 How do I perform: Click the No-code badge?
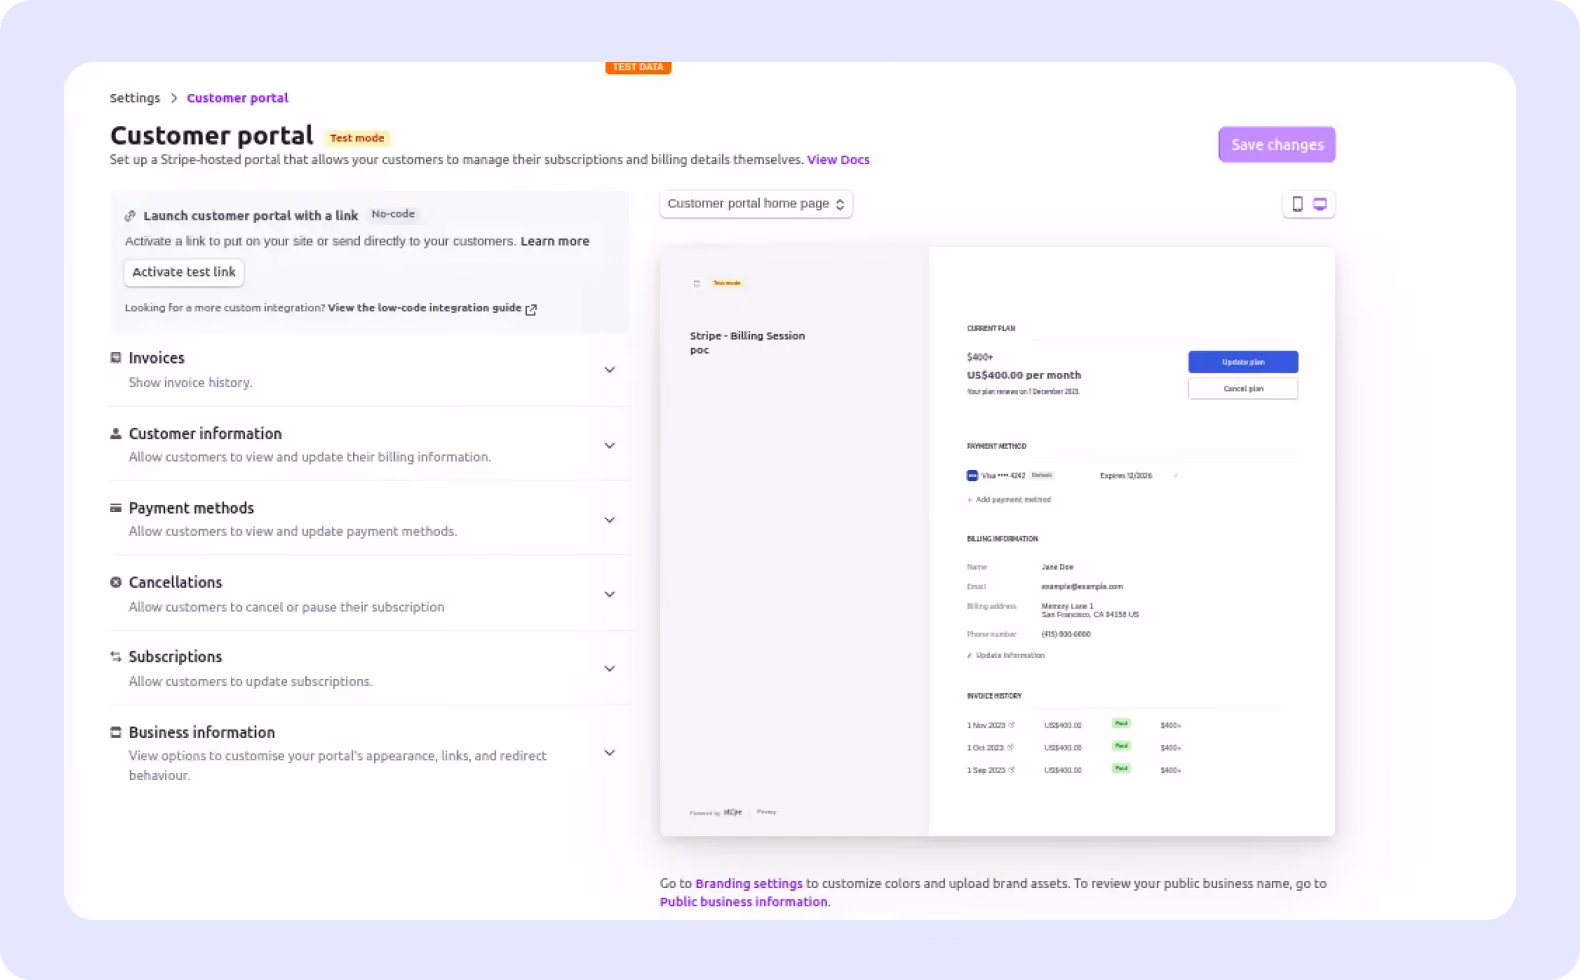tap(393, 214)
